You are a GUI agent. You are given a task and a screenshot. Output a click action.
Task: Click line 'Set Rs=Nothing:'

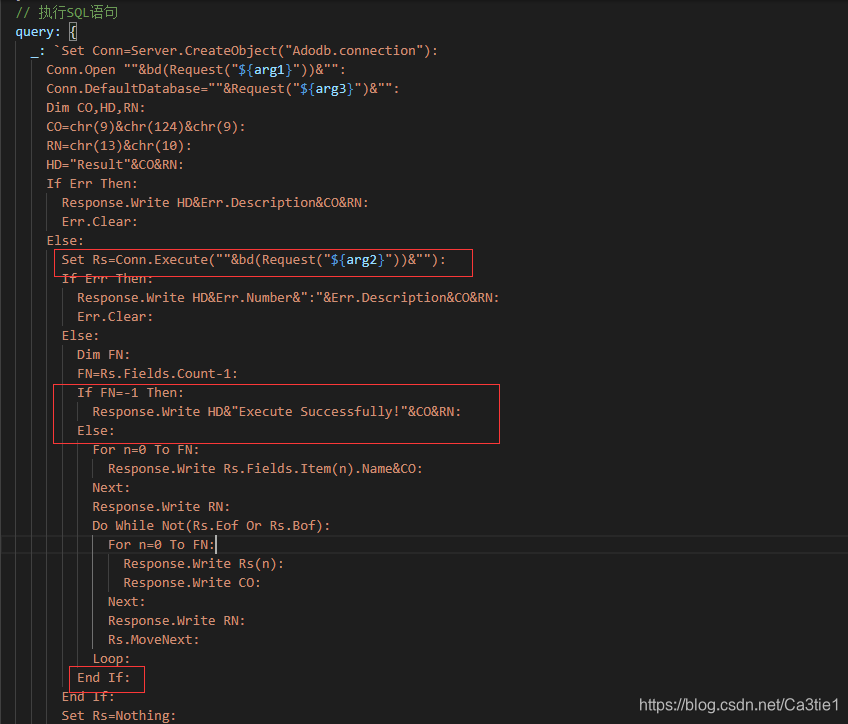(119, 715)
